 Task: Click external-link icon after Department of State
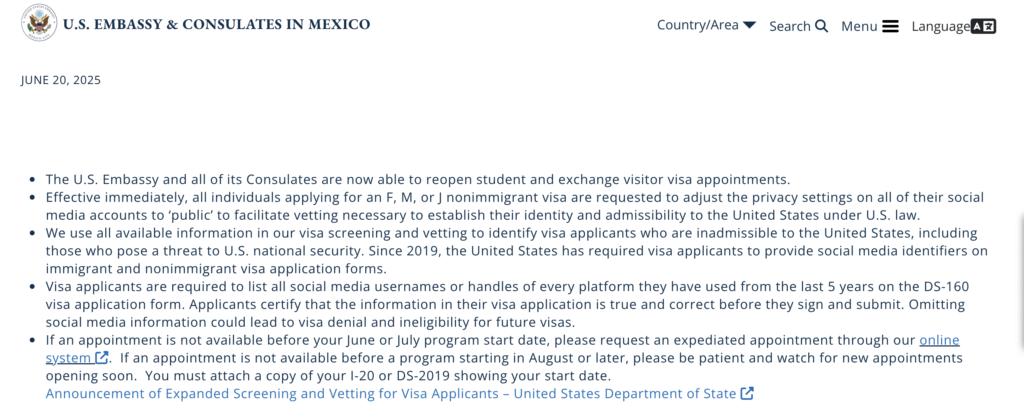747,394
